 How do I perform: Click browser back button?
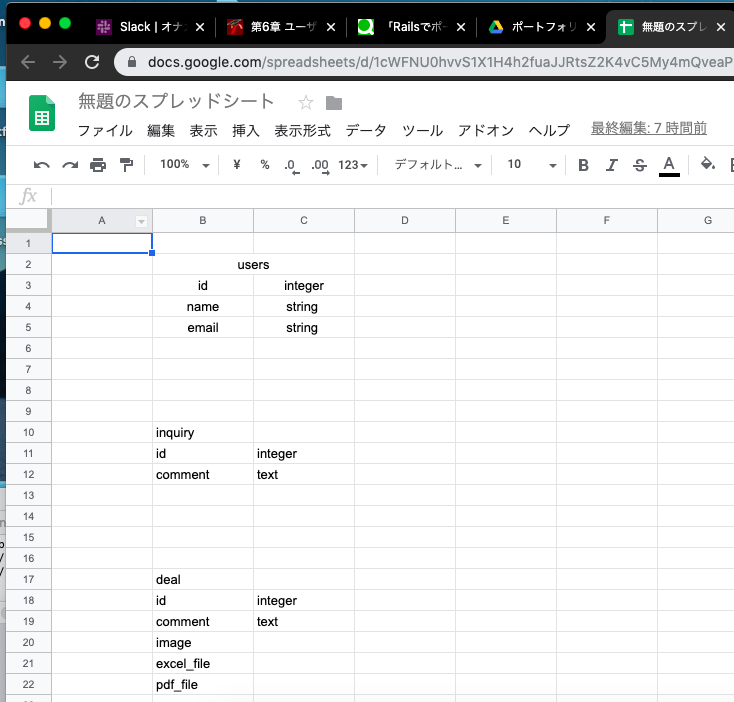point(28,62)
